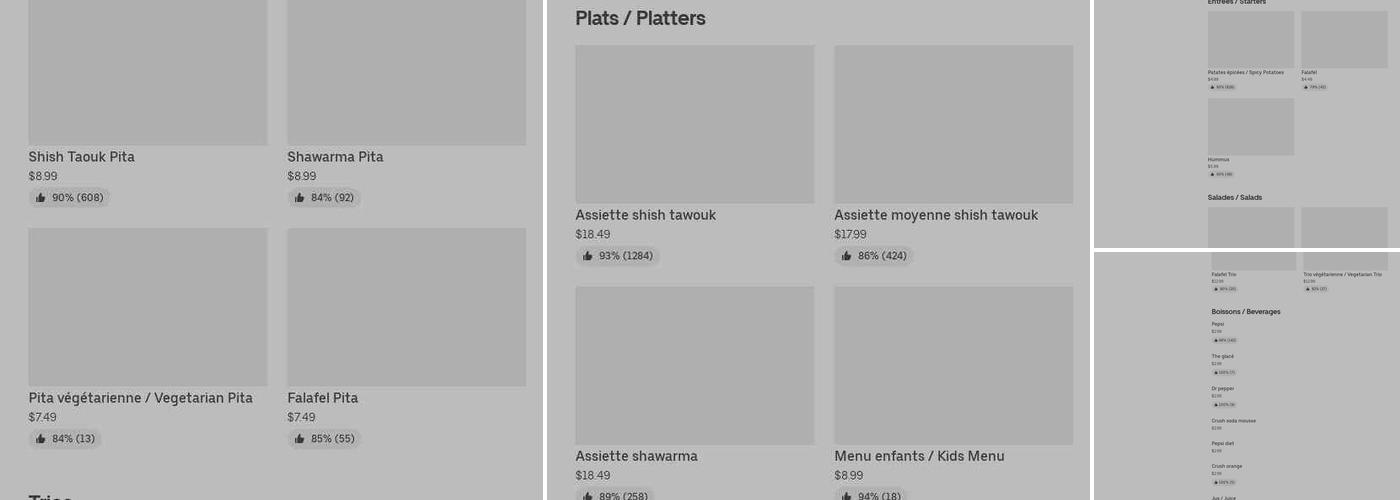Screen dimensions: 1400x500
Task: Click the Assiette shish tawouk title
Action: coord(645,215)
